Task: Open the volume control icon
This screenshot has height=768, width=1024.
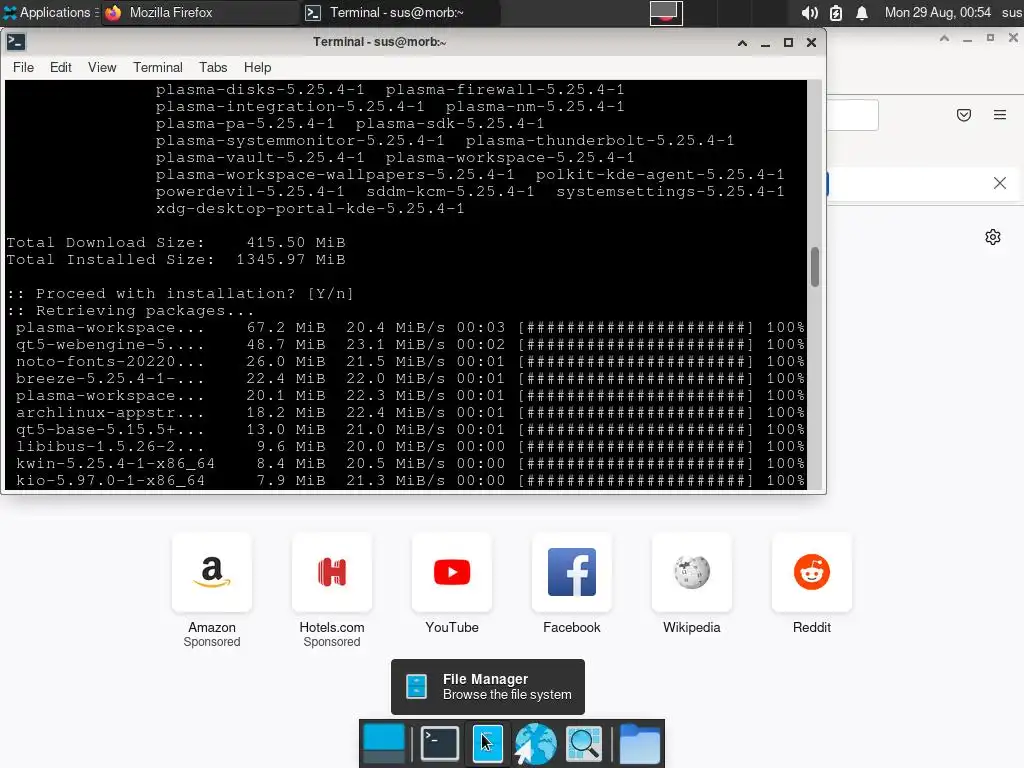Action: tap(809, 12)
